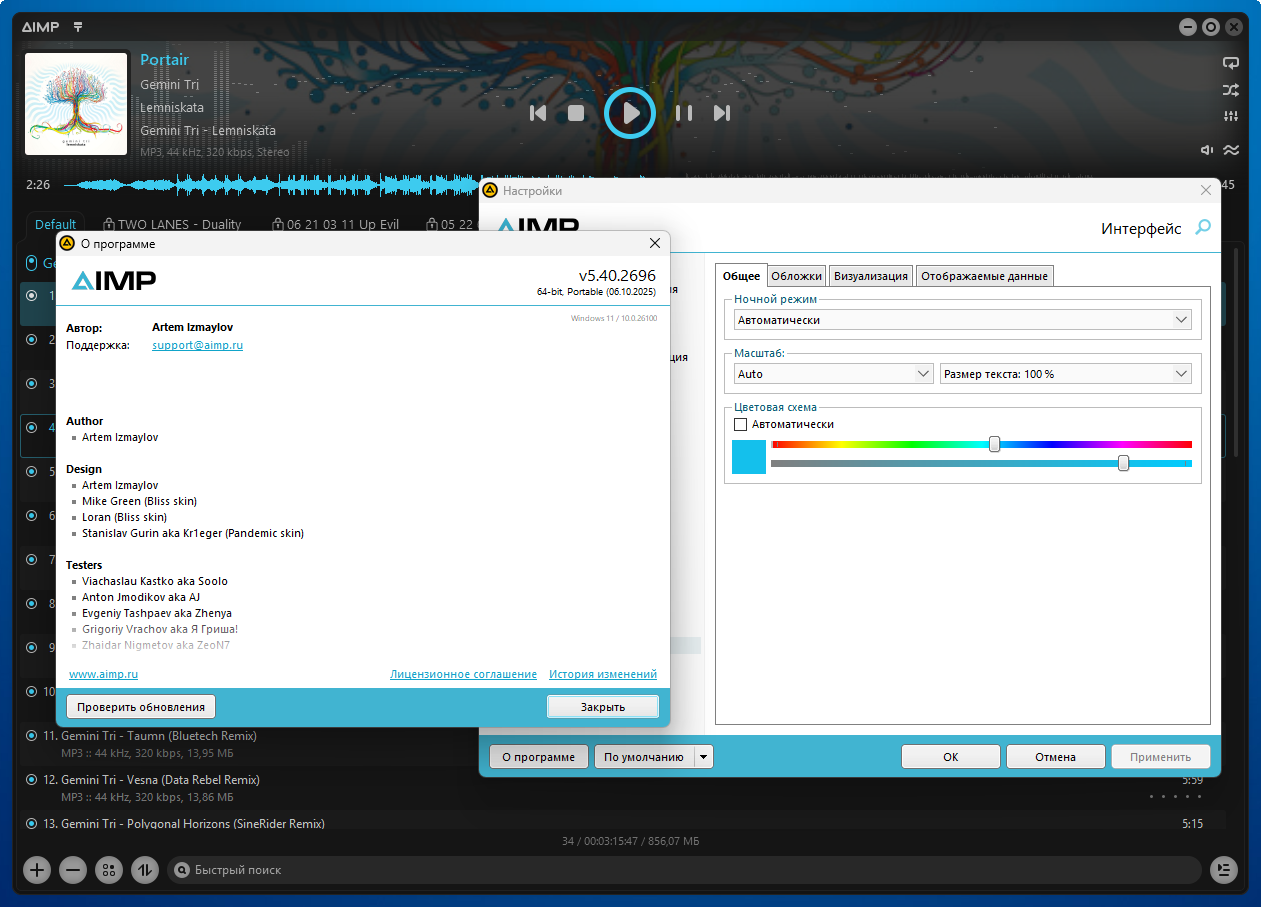Expand the Ночной режим dropdown
The width and height of the screenshot is (1261, 907).
tap(1182, 320)
